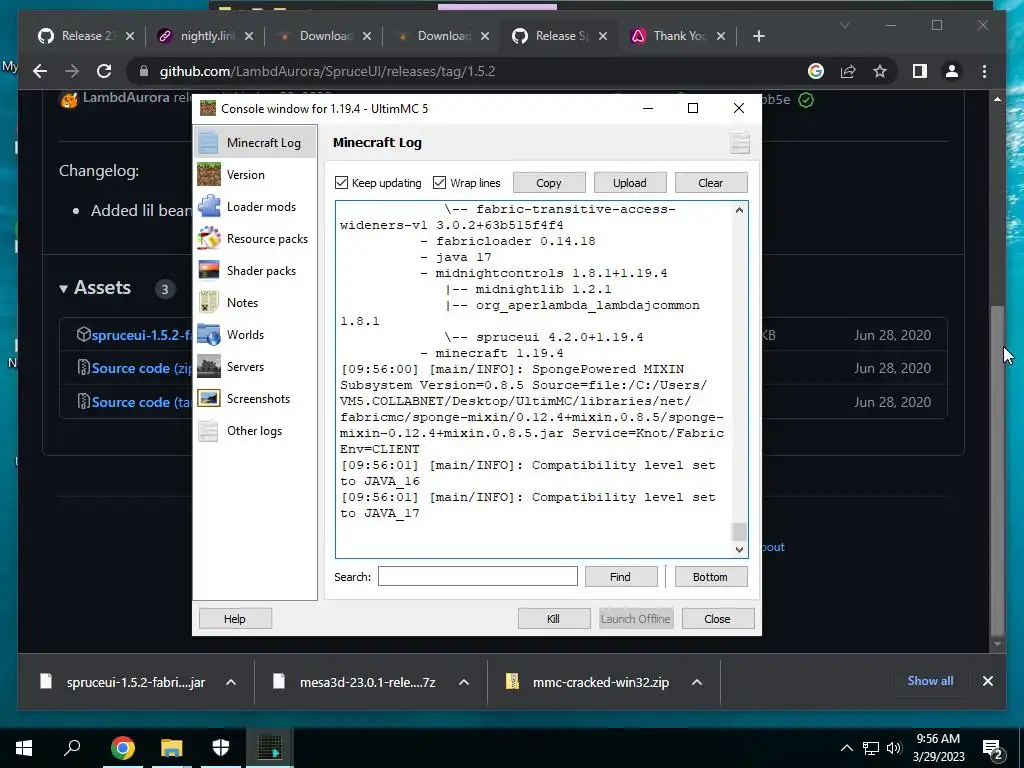Open Chrome's three-dot menu
This screenshot has width=1024, height=768.
pos(984,71)
